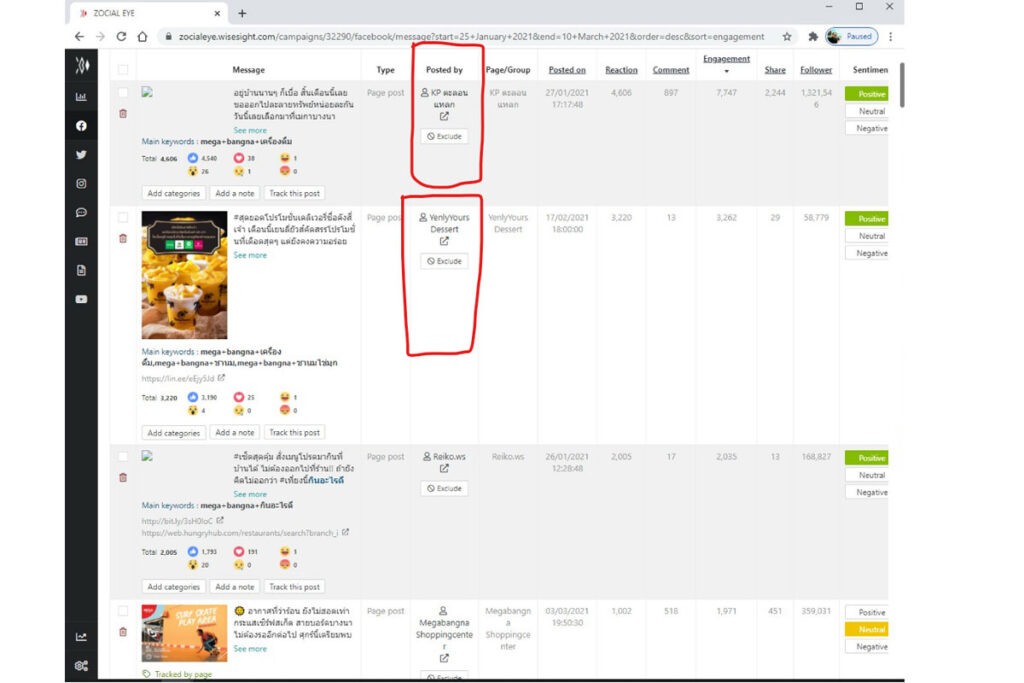Open the document channel icon in sidebar
Screen dimensions: 1024x683
(81, 270)
